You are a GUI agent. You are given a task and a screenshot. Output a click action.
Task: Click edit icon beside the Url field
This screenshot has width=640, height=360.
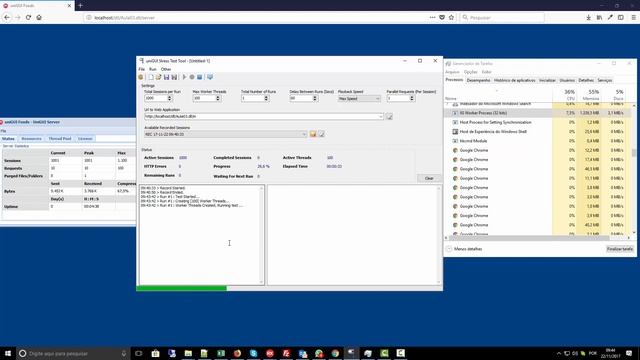pos(389,117)
